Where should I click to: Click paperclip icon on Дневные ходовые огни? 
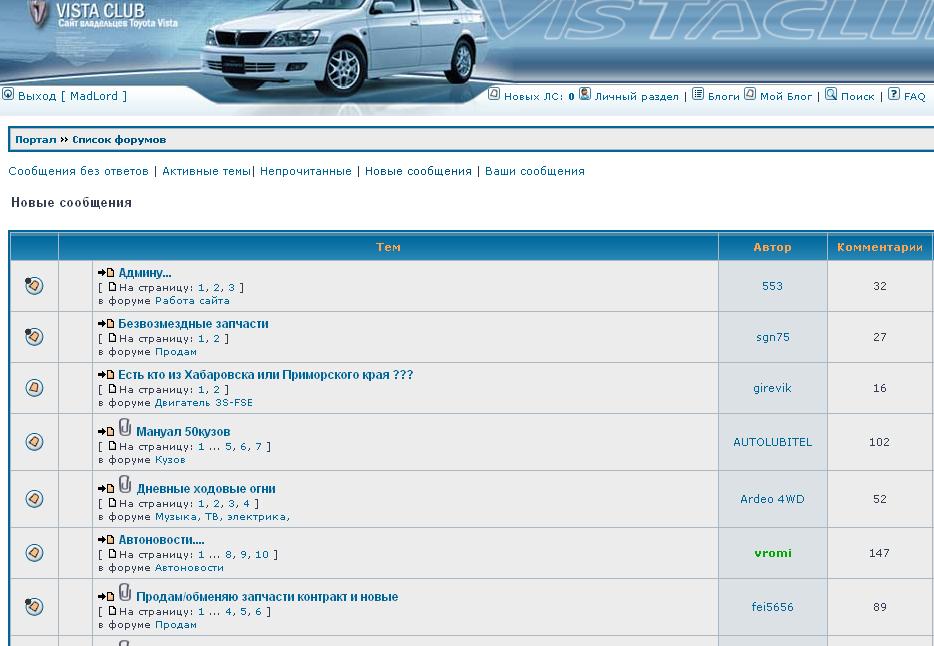(125, 485)
